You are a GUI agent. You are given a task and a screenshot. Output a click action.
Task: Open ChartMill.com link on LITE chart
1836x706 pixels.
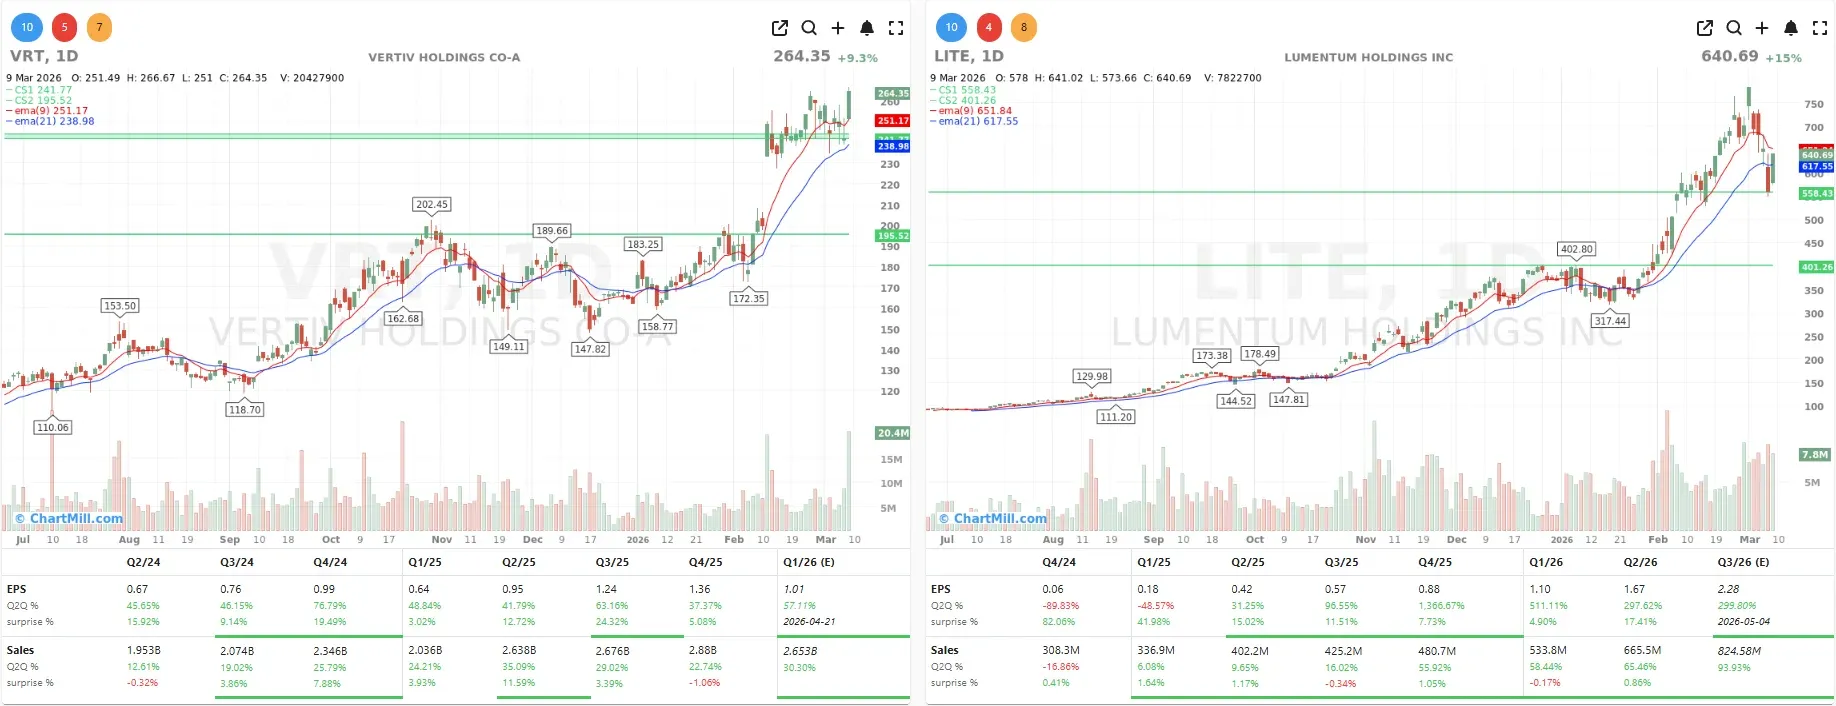click(x=993, y=518)
